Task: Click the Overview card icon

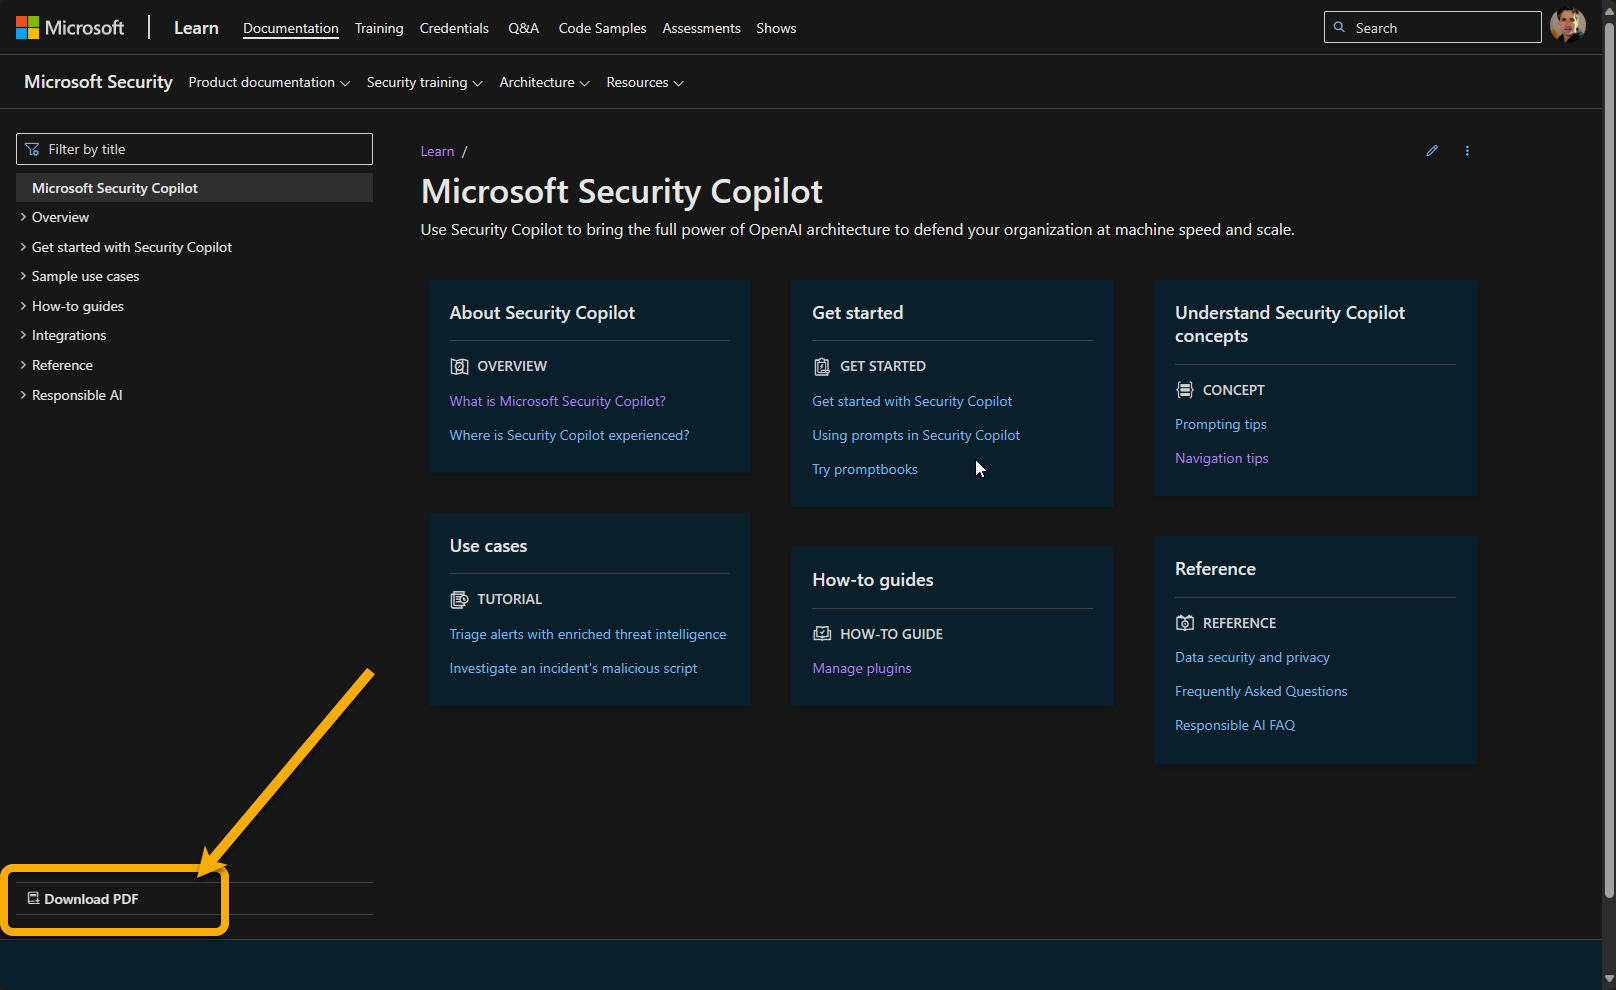Action: click(x=459, y=366)
